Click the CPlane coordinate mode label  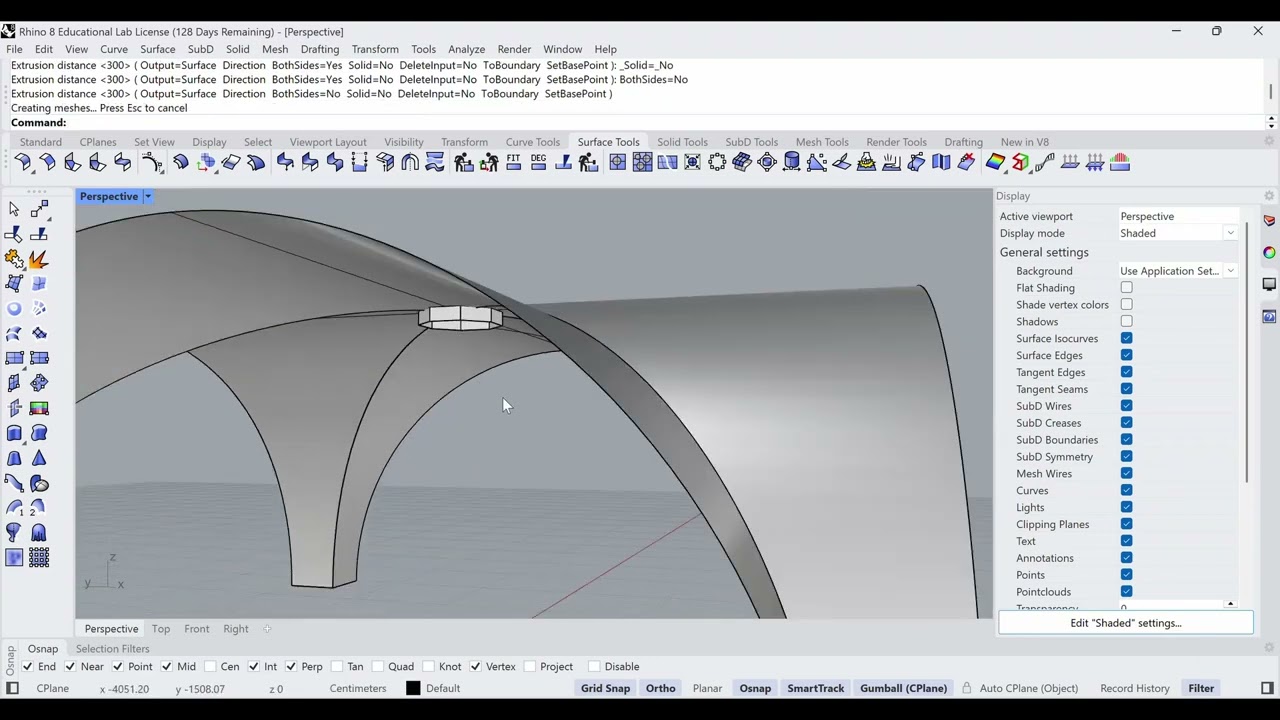coord(52,688)
